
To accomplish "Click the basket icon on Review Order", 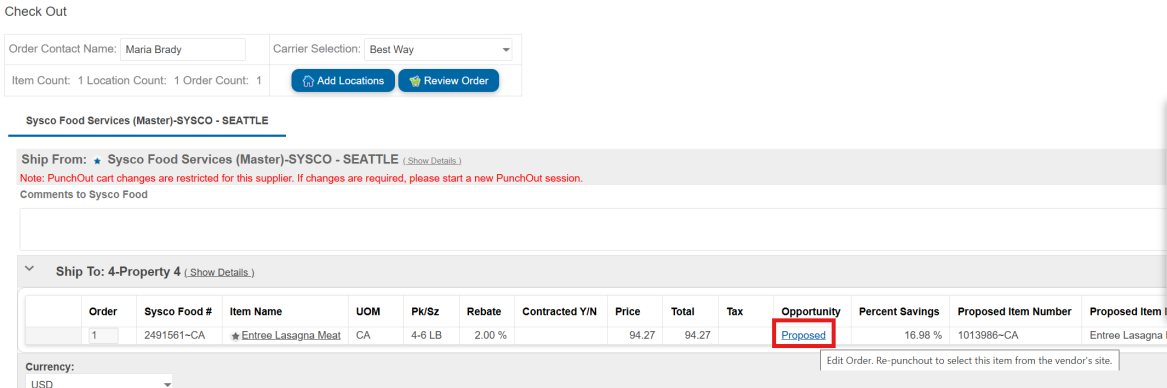I will (x=415, y=80).
